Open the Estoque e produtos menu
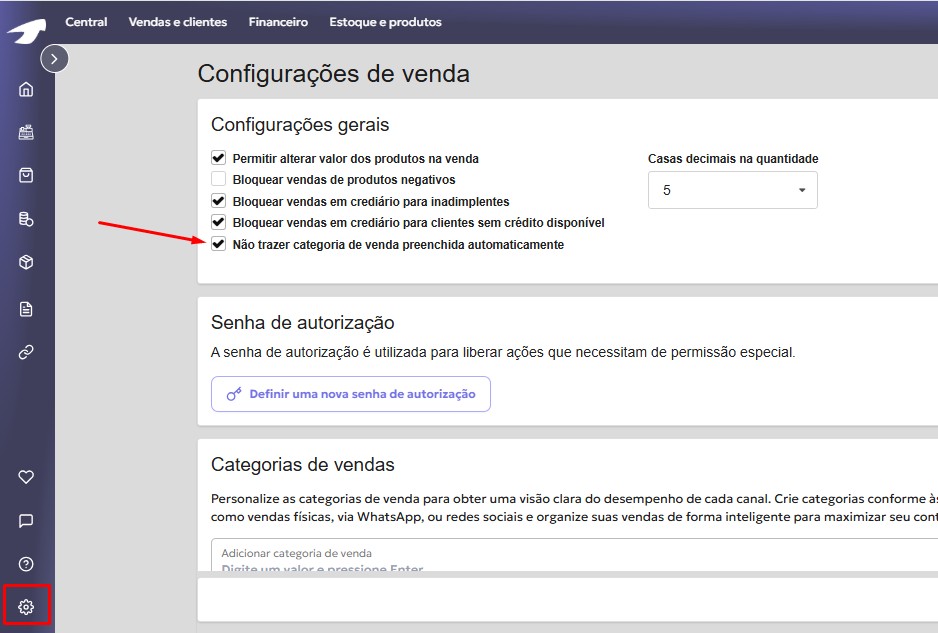 [385, 21]
